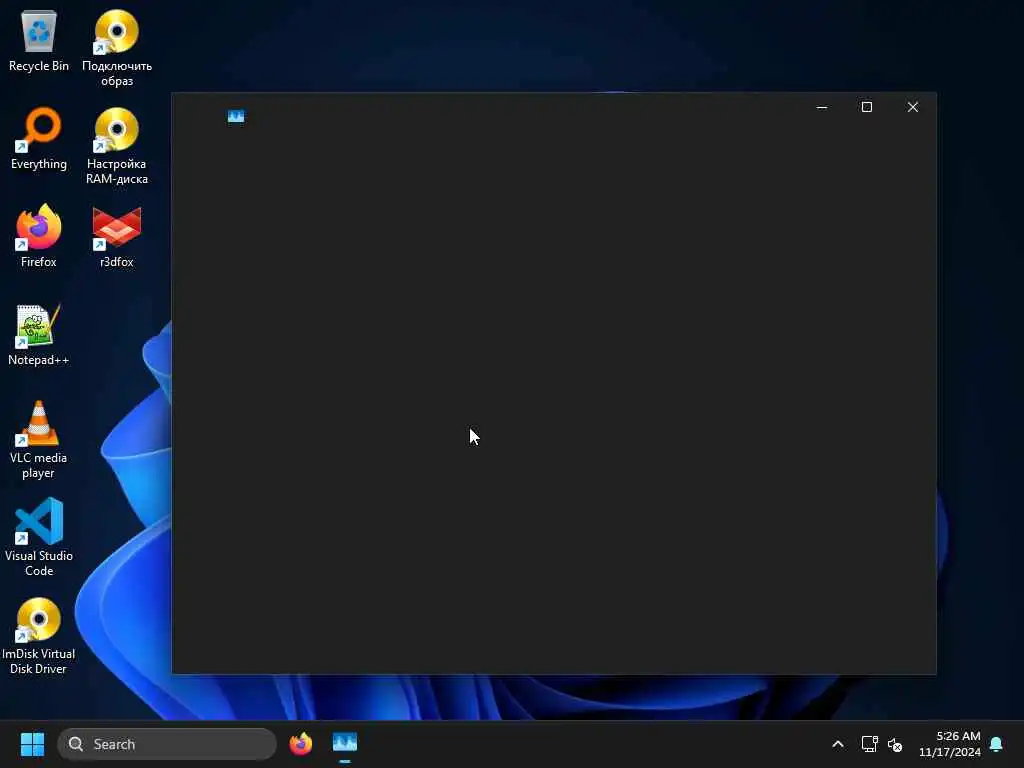Select the active app icon in taskbar
The height and width of the screenshot is (768, 1024).
tap(345, 743)
